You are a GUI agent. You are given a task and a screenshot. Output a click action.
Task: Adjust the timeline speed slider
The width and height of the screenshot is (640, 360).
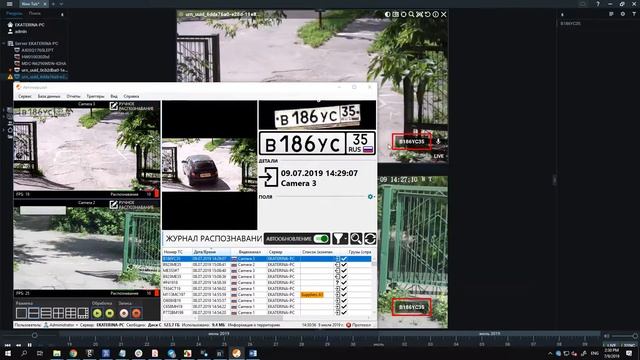(35, 335)
